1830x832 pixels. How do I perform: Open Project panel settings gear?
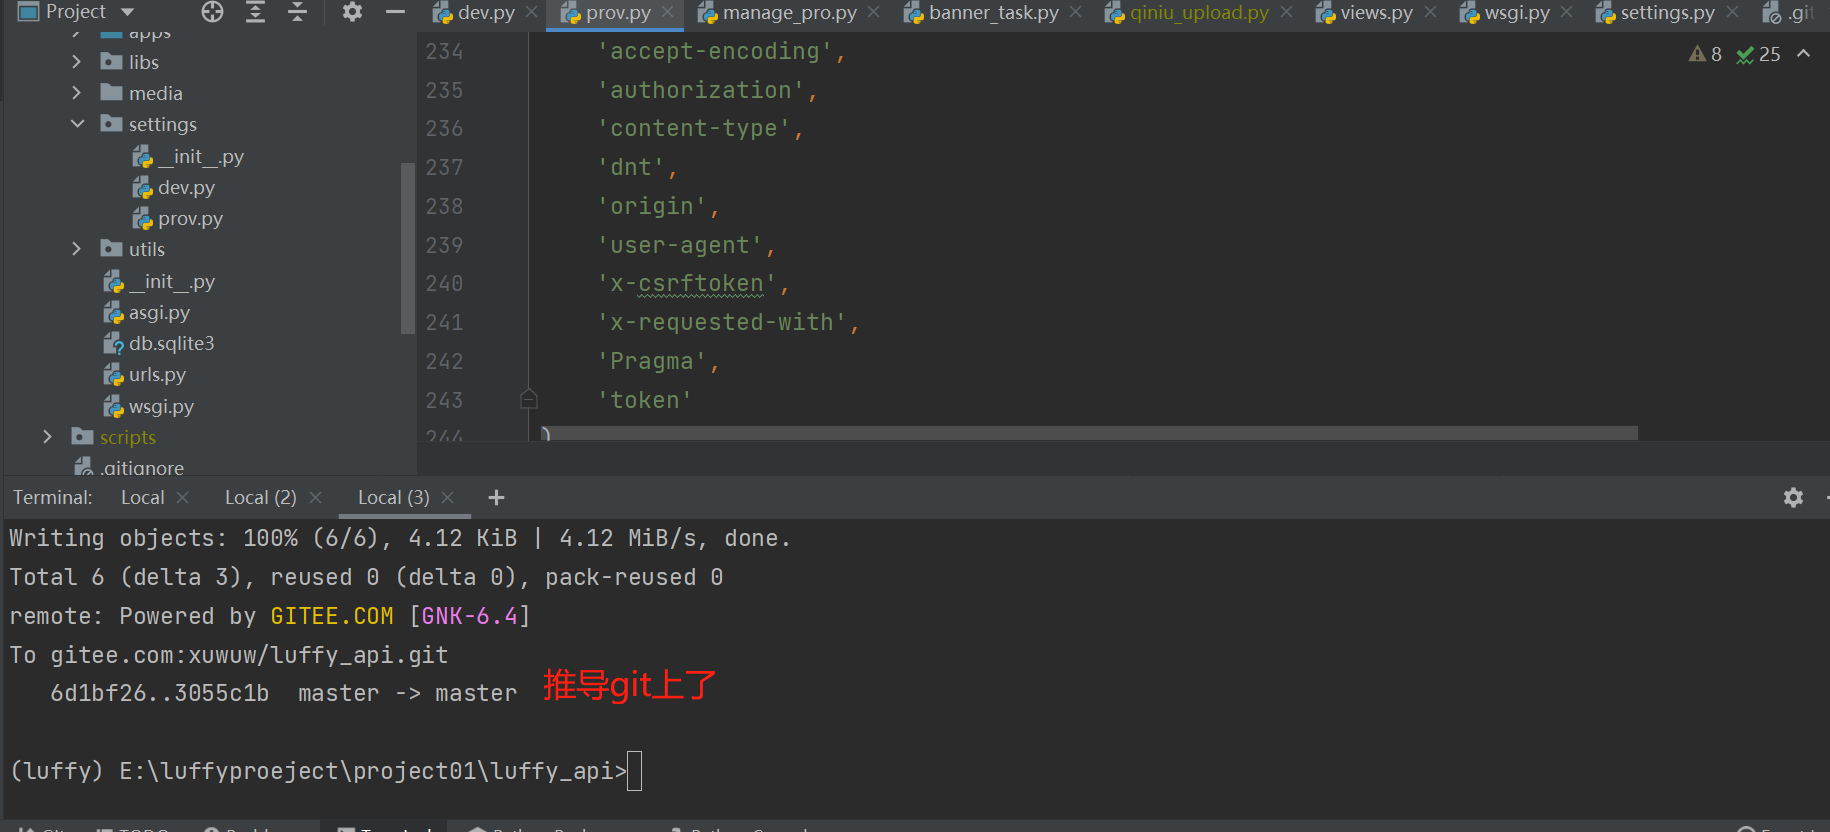pyautogui.click(x=352, y=12)
